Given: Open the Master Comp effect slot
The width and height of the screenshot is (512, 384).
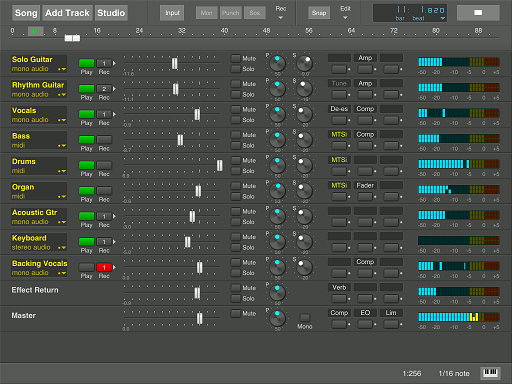Looking at the screenshot, I should (x=339, y=313).
